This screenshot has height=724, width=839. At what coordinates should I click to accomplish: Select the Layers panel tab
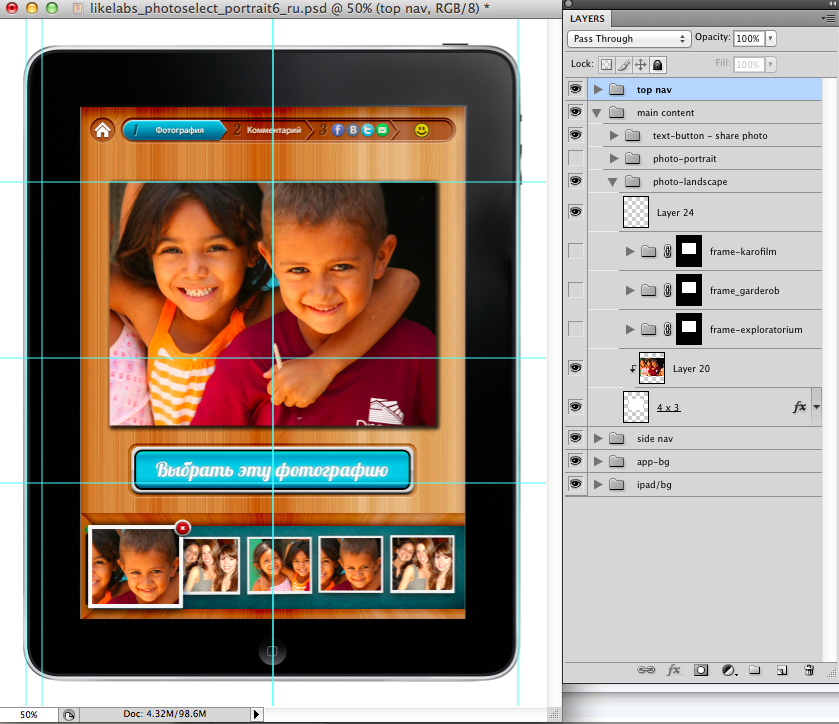(x=588, y=18)
